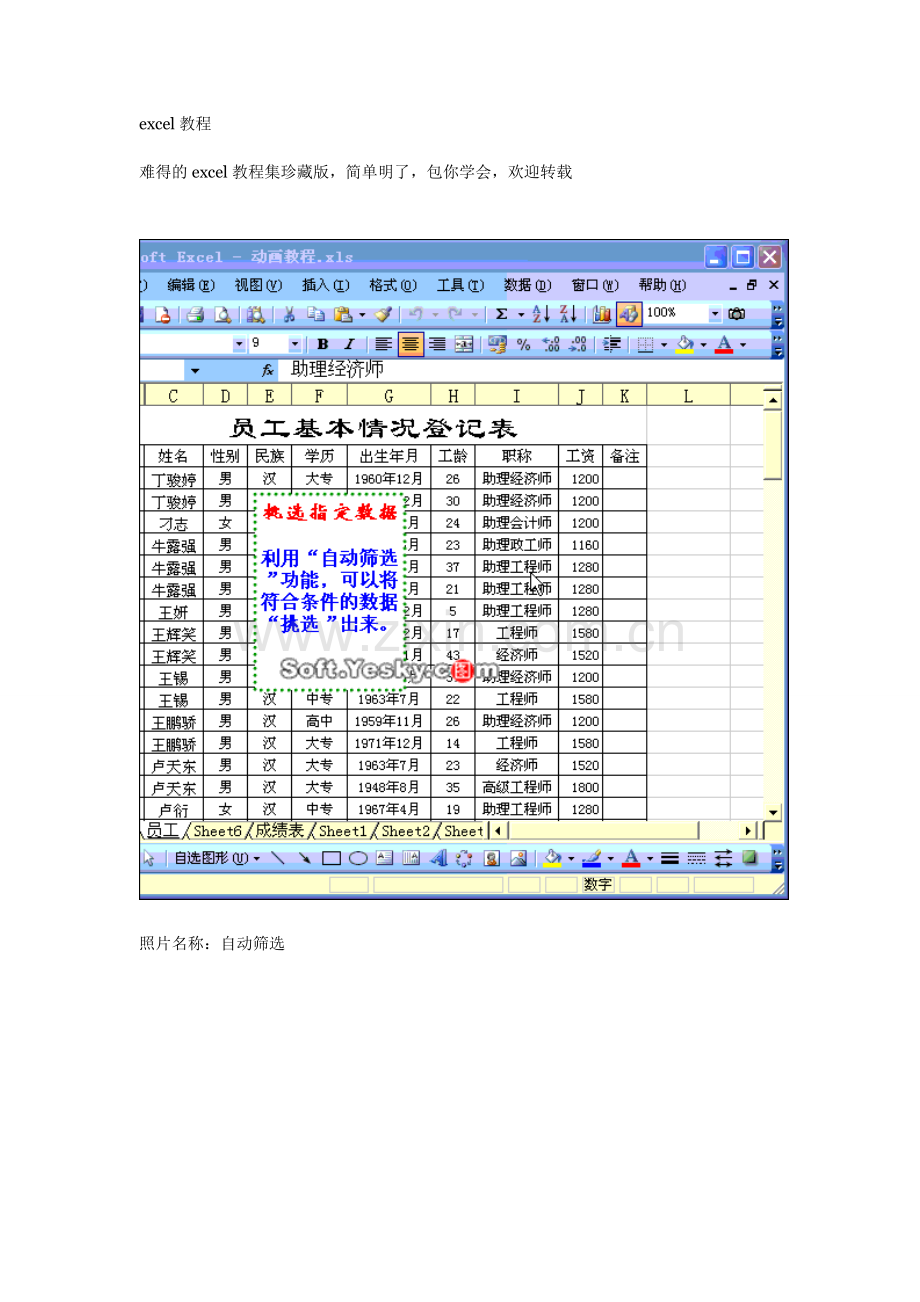Open the 数据 menu
The width and height of the screenshot is (920, 1302).
528,285
